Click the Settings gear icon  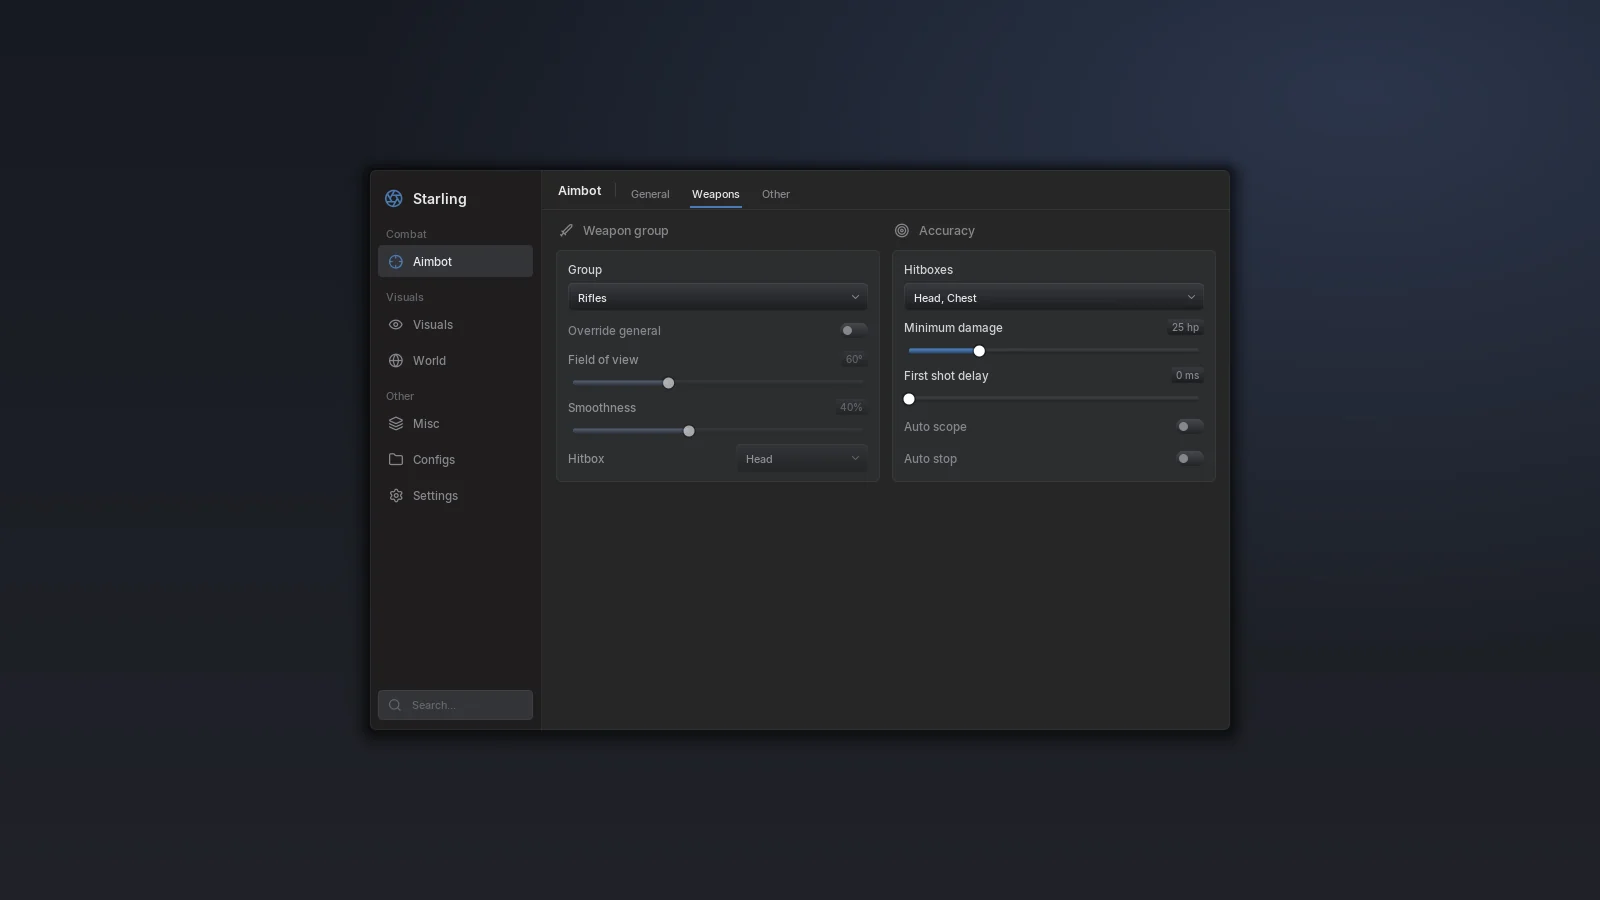click(396, 496)
